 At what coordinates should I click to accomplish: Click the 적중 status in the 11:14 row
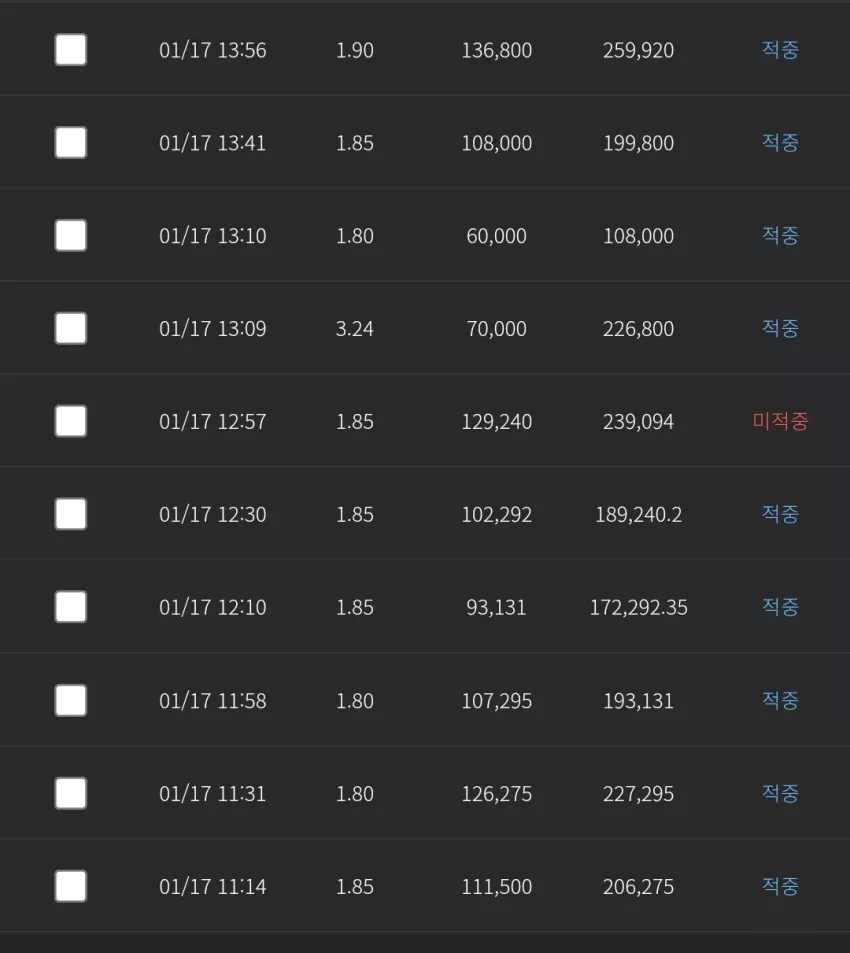780,886
